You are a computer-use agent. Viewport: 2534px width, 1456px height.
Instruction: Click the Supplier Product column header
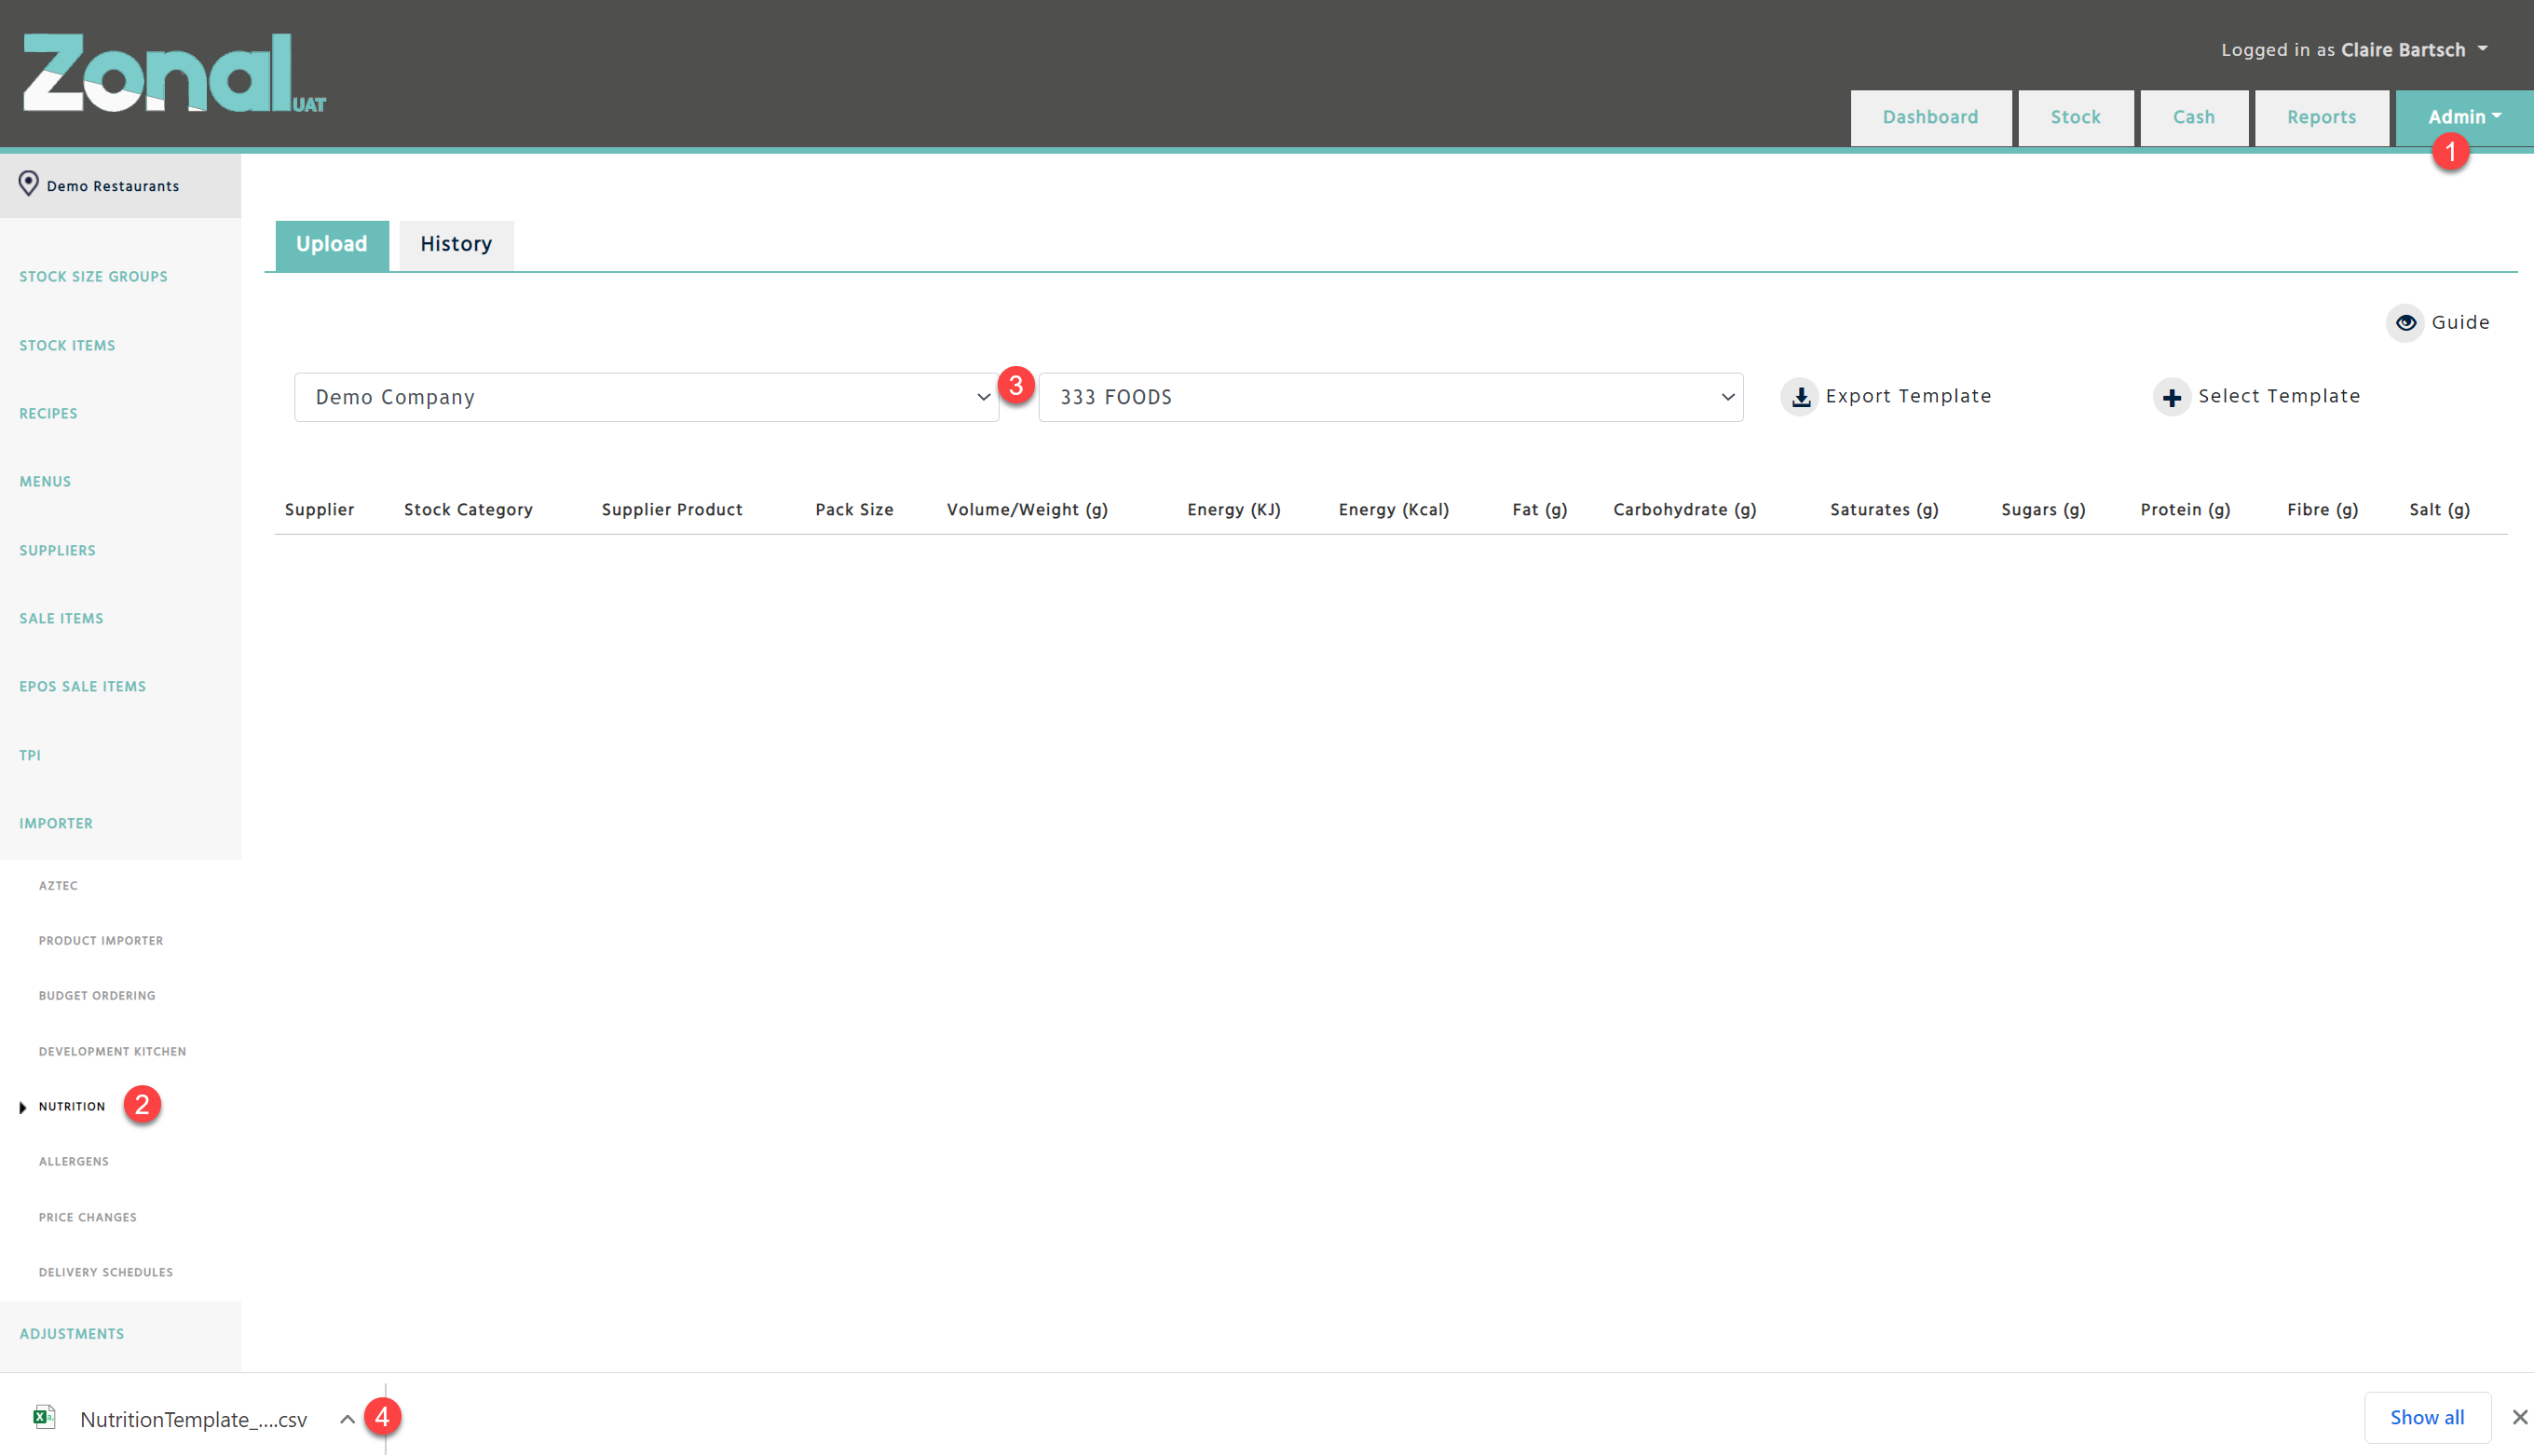pos(672,510)
